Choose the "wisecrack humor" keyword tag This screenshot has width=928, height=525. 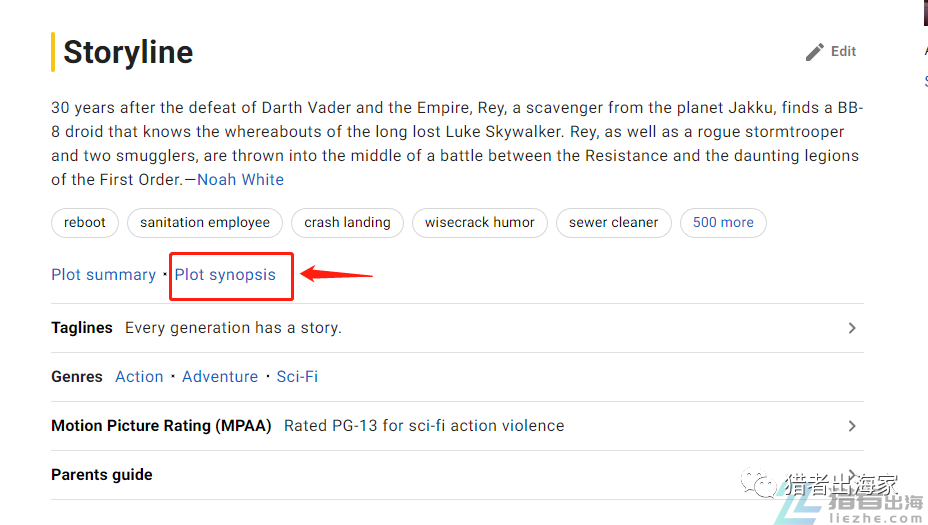point(479,223)
